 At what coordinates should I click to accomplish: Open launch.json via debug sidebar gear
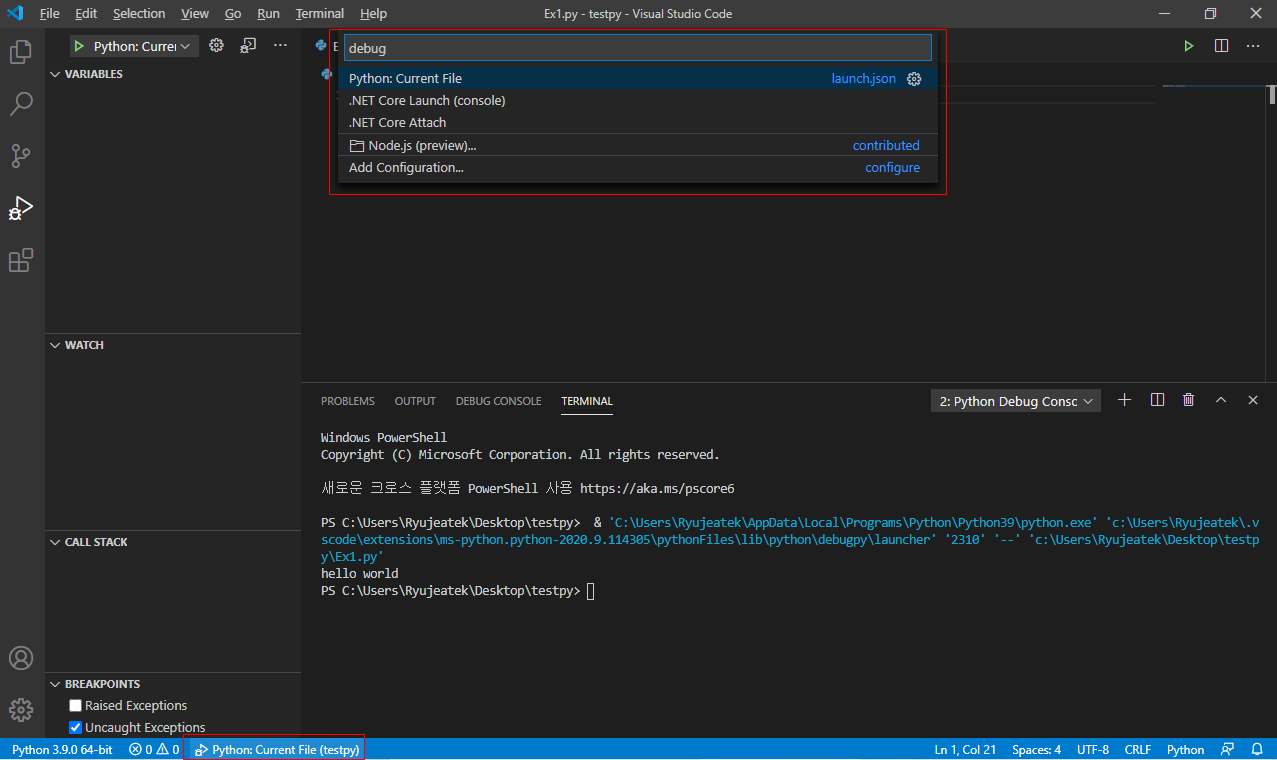click(x=216, y=46)
